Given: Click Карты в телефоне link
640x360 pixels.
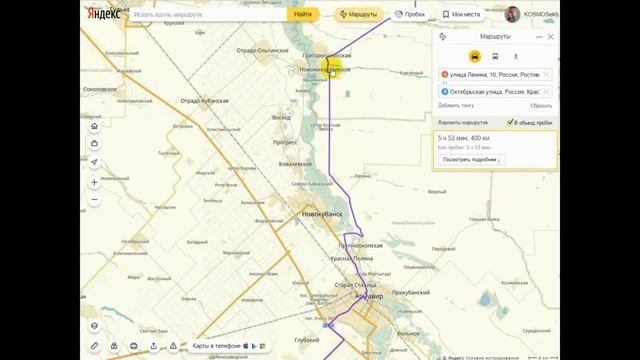Looking at the screenshot, I should 216,346.
